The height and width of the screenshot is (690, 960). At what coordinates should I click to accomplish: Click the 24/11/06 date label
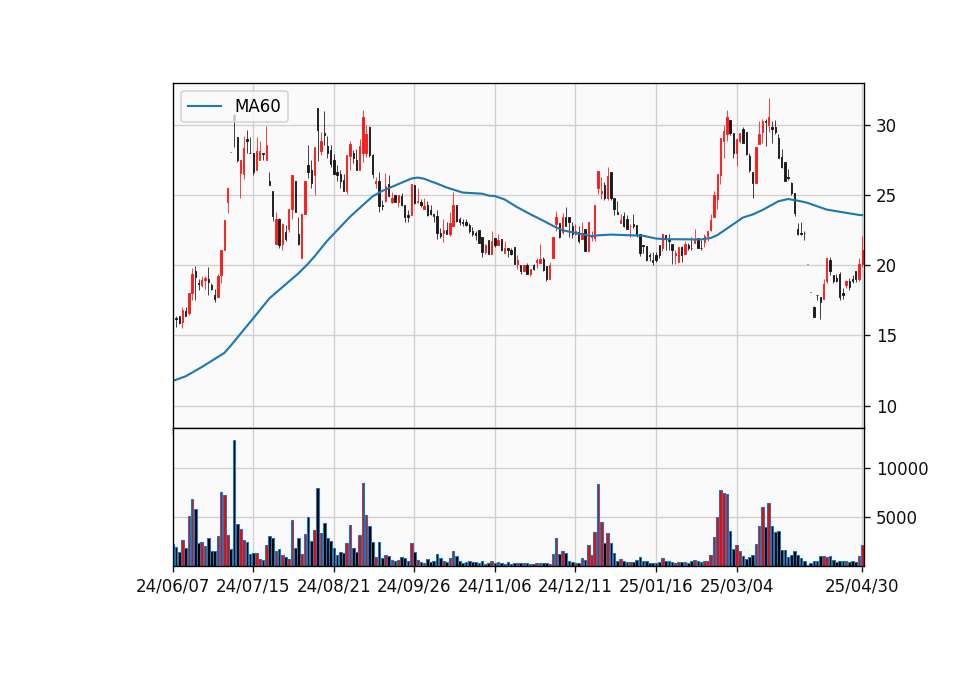(495, 586)
